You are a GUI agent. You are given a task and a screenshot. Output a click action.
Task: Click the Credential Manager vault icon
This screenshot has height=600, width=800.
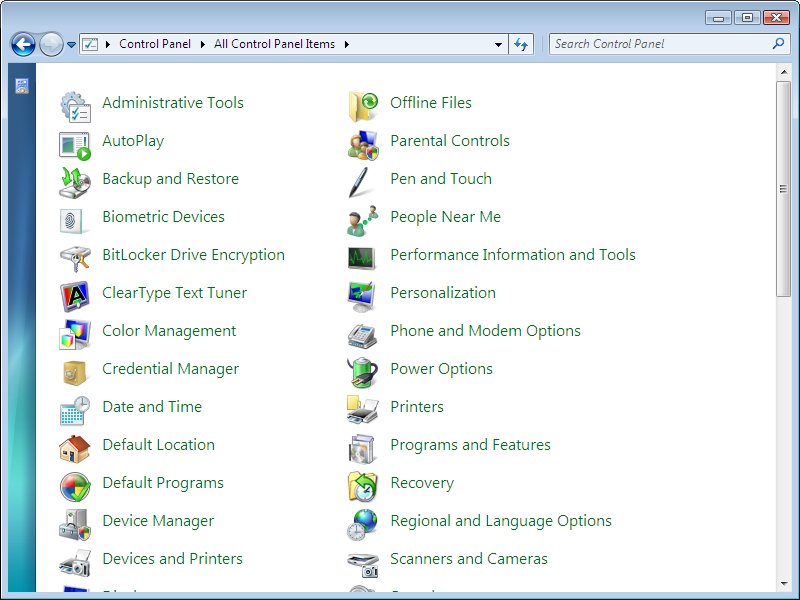pos(75,372)
